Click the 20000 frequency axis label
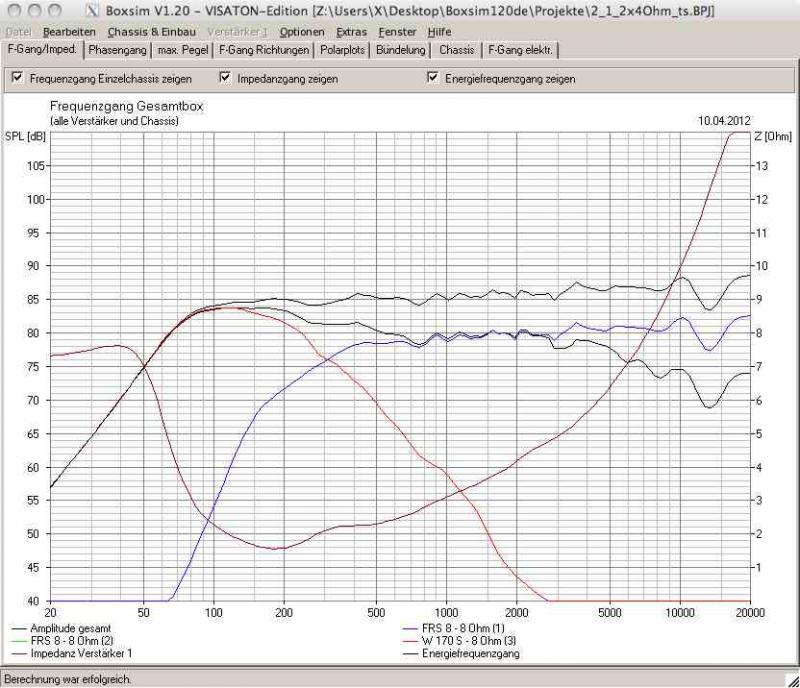 [x=750, y=612]
